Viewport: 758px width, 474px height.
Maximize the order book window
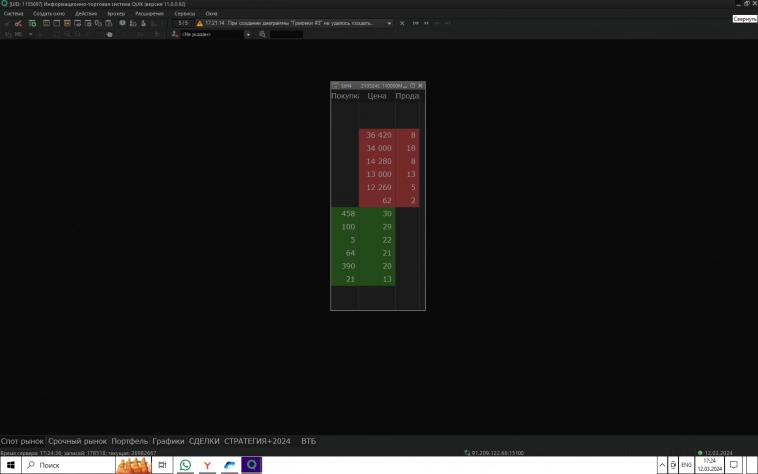pyautogui.click(x=412, y=86)
